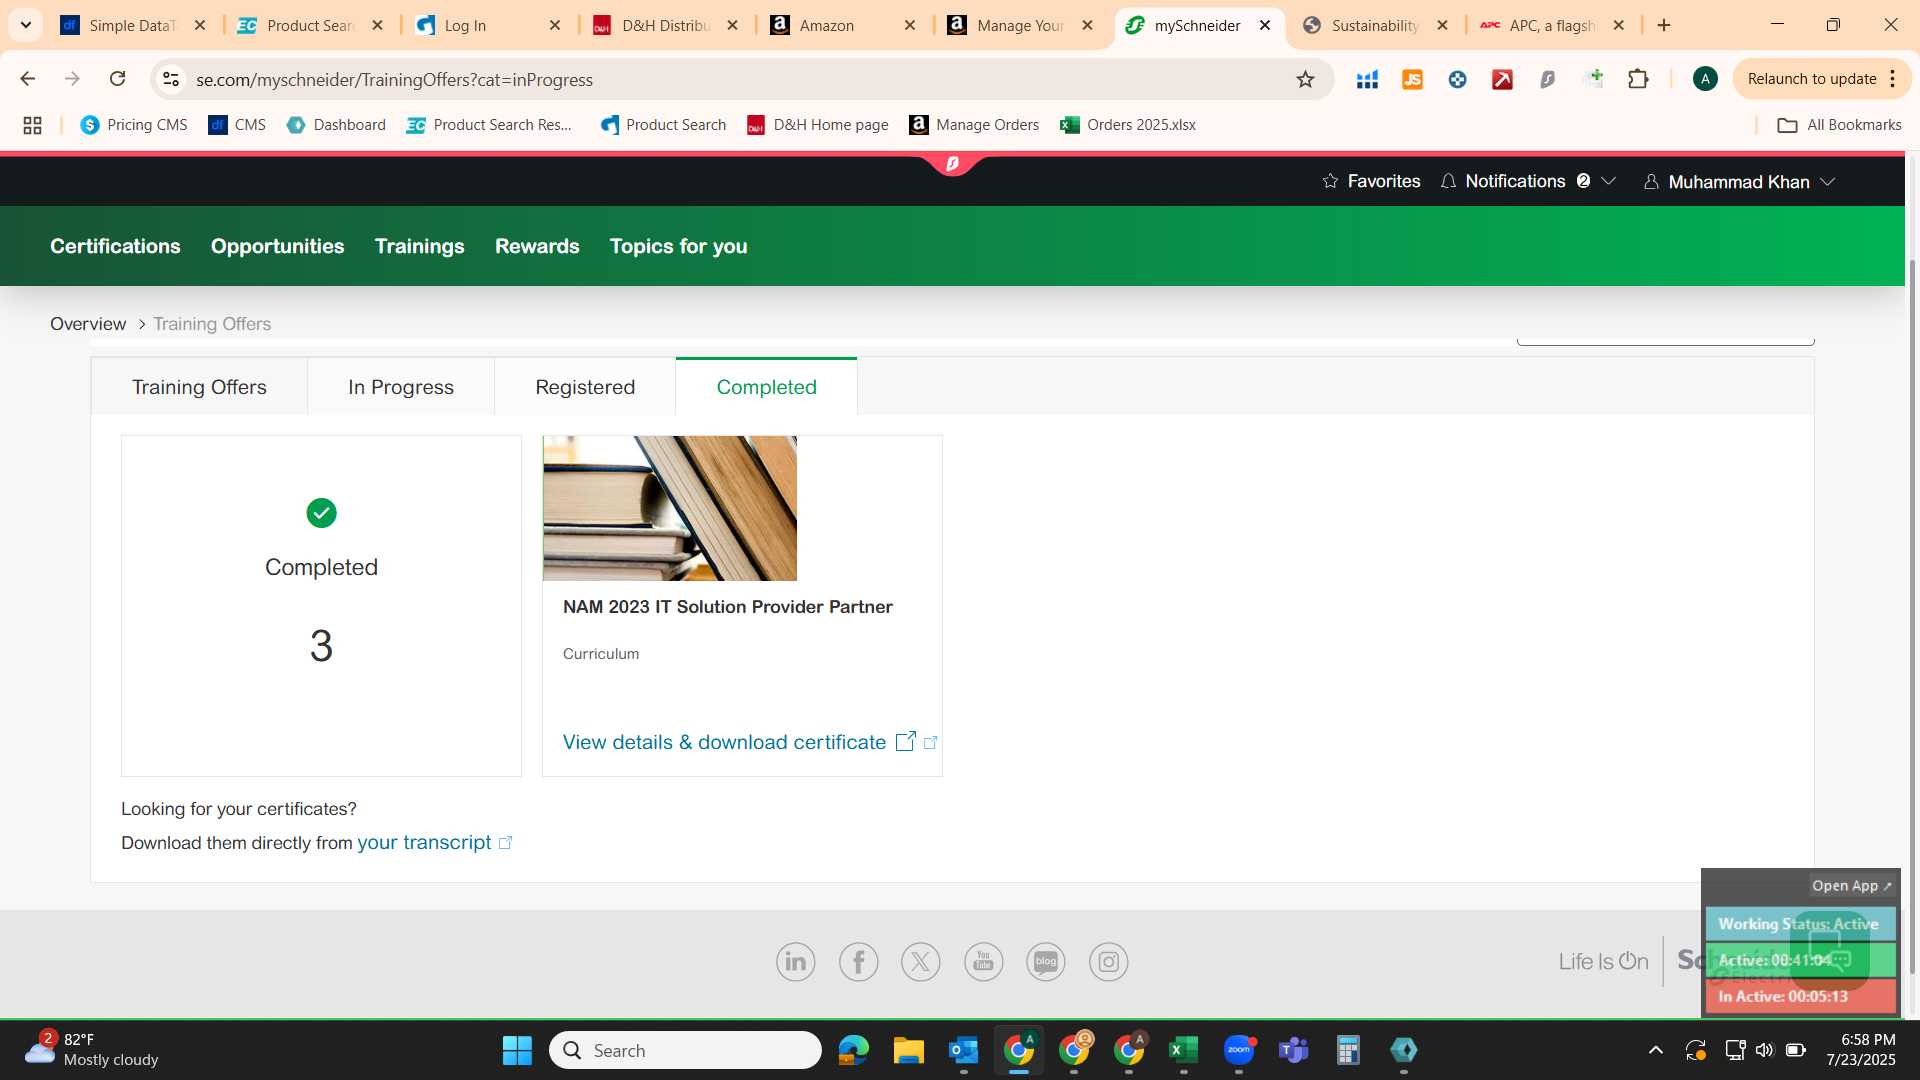This screenshot has height=1080, width=1920.
Task: Open LinkedIn social icon in footer
Action: click(x=795, y=962)
